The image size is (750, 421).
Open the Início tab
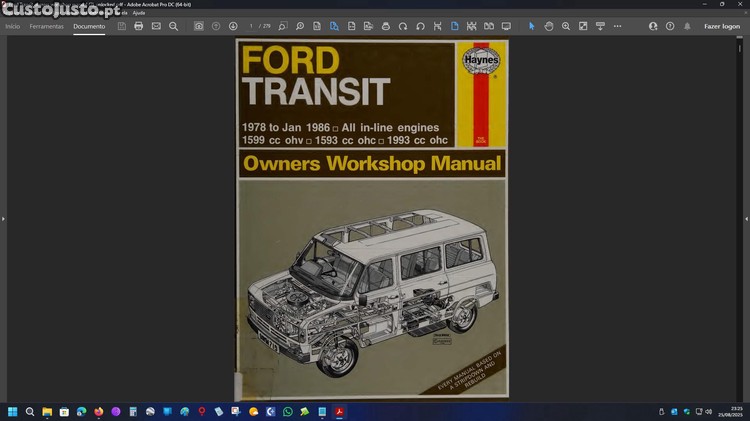pos(13,26)
